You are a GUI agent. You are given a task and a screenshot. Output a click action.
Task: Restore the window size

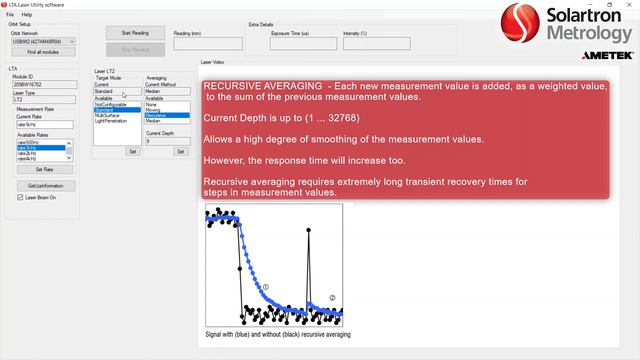click(x=610, y=5)
